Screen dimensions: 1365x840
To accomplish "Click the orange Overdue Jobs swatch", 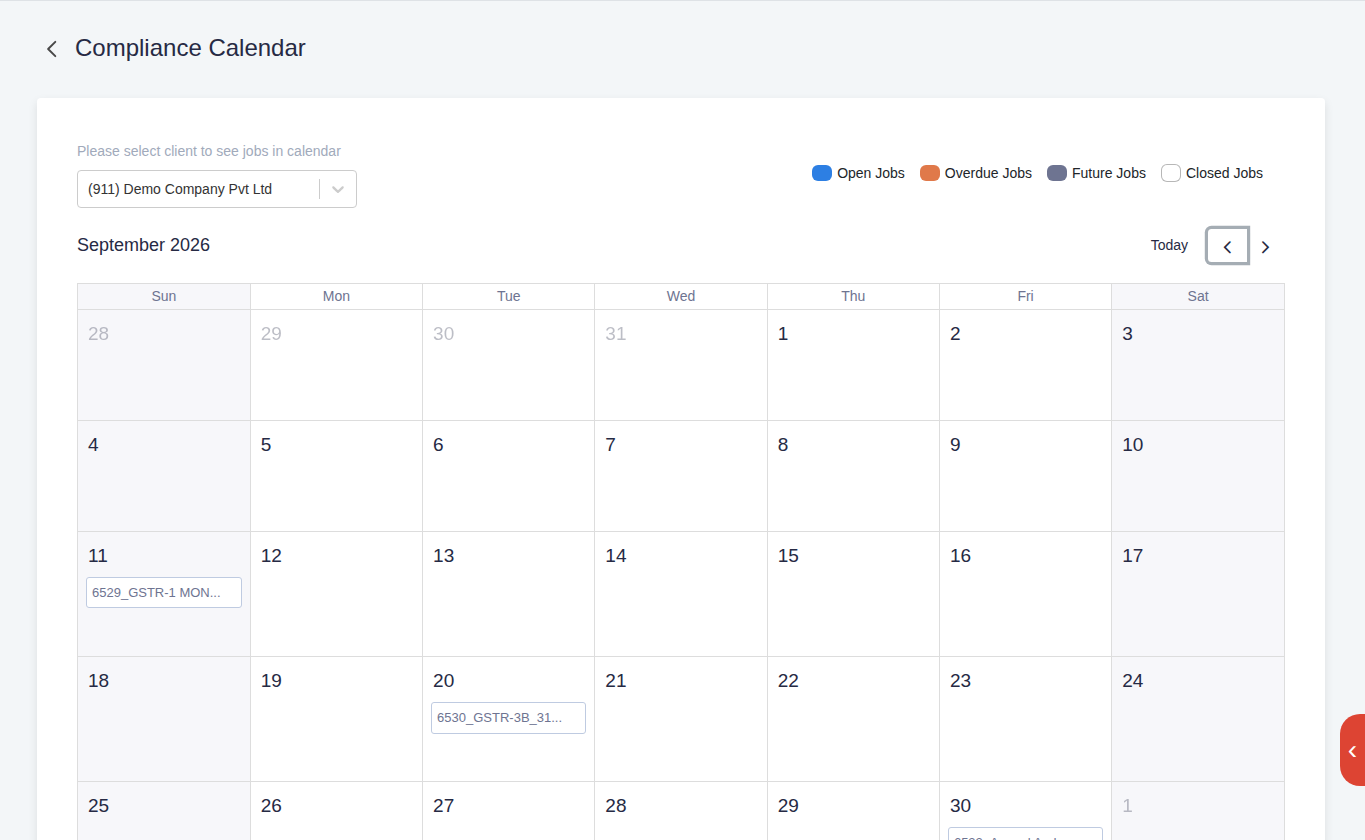I will [x=930, y=173].
